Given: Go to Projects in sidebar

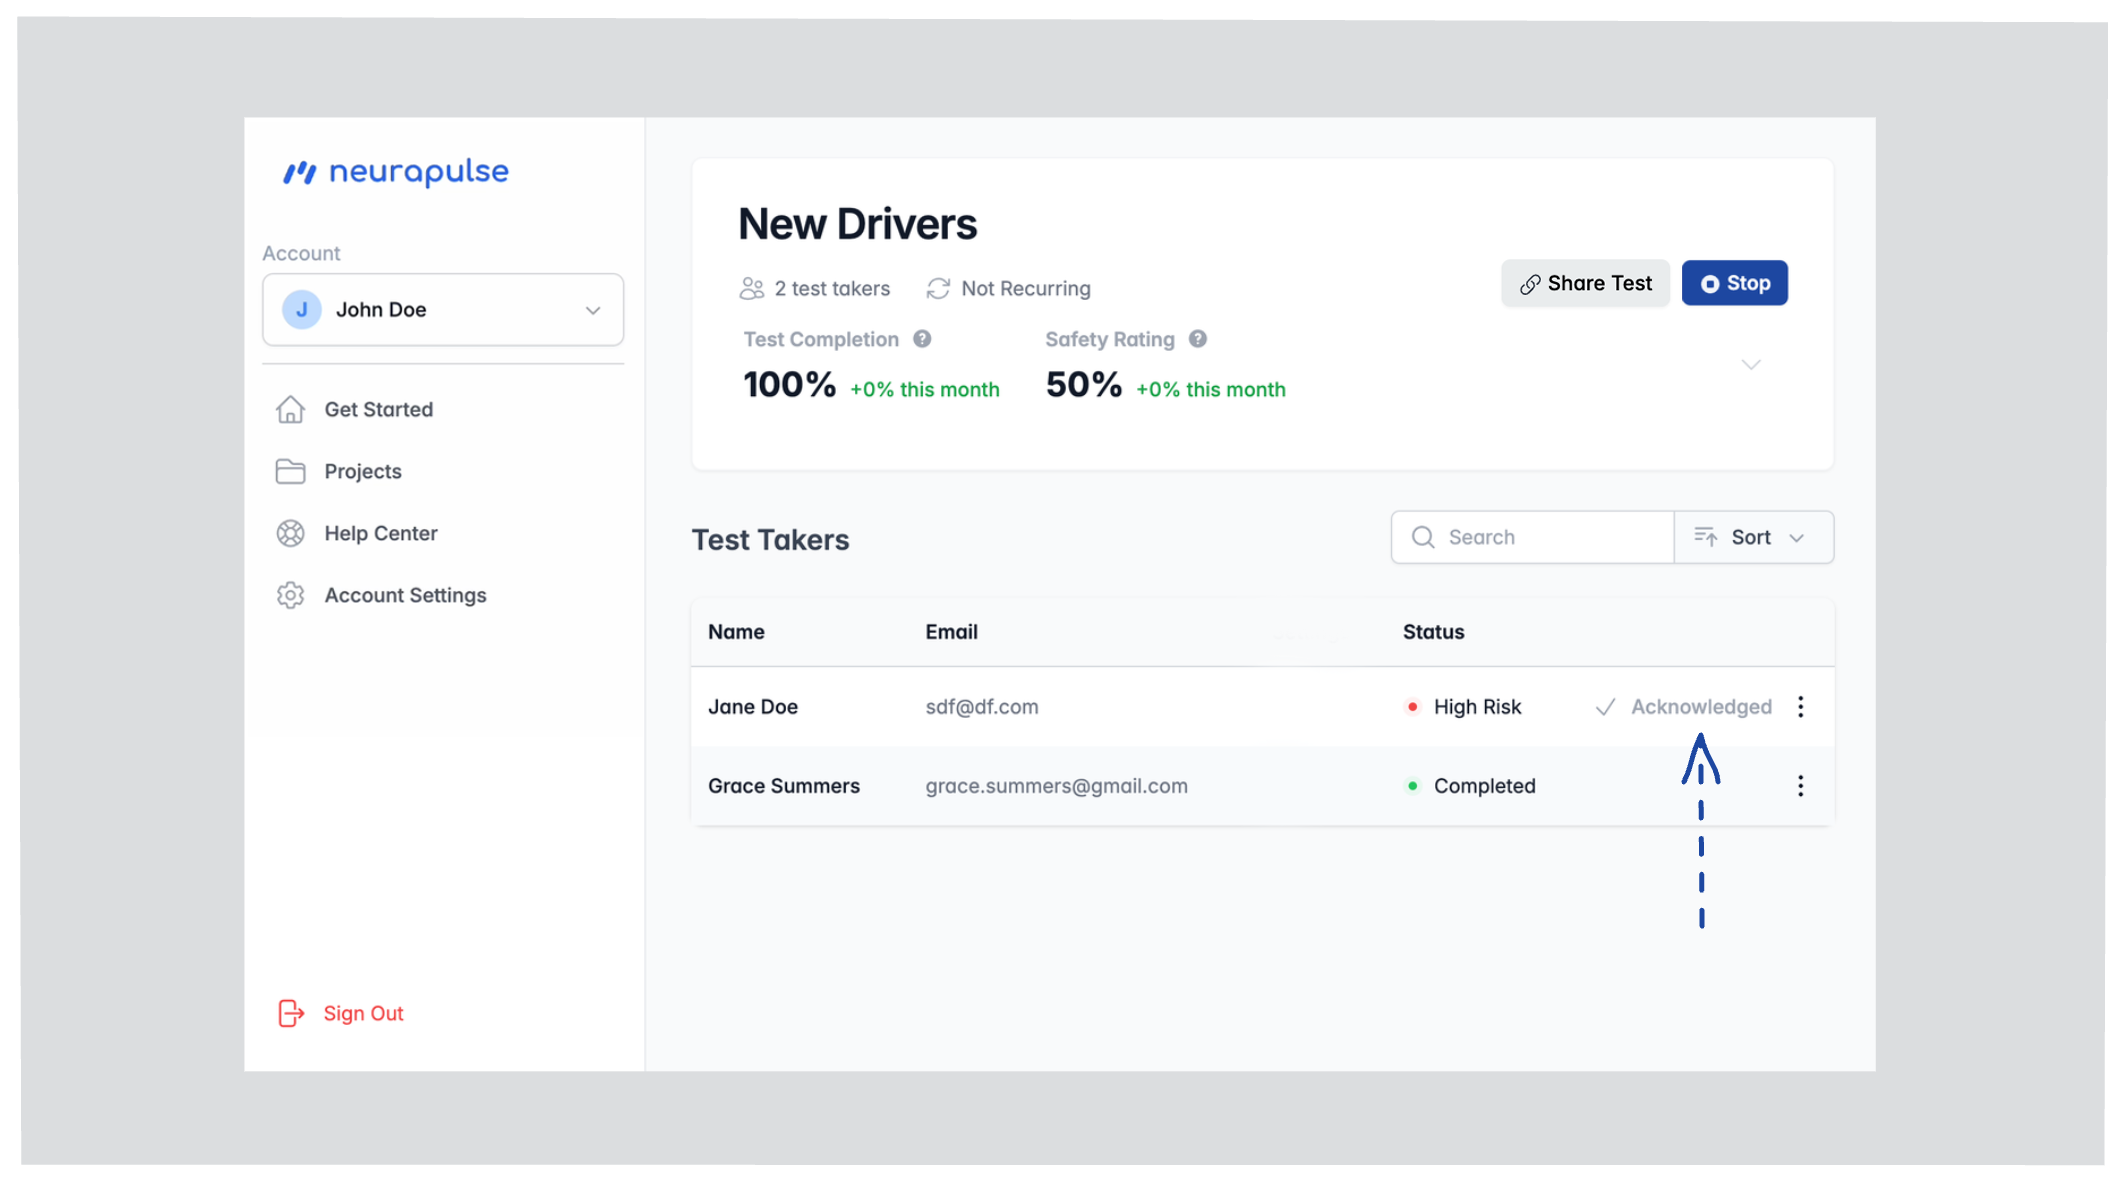Looking at the screenshot, I should 362,472.
